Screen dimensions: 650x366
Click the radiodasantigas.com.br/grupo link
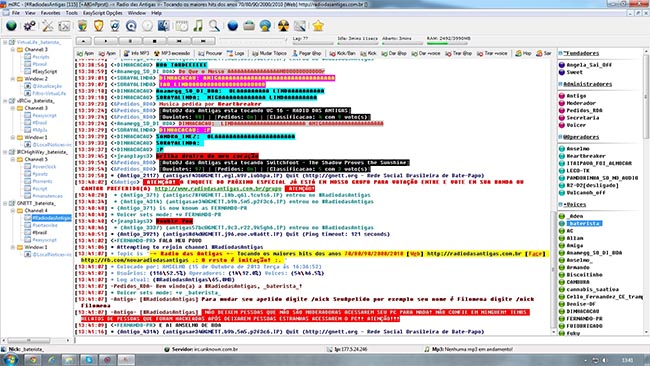(218, 189)
